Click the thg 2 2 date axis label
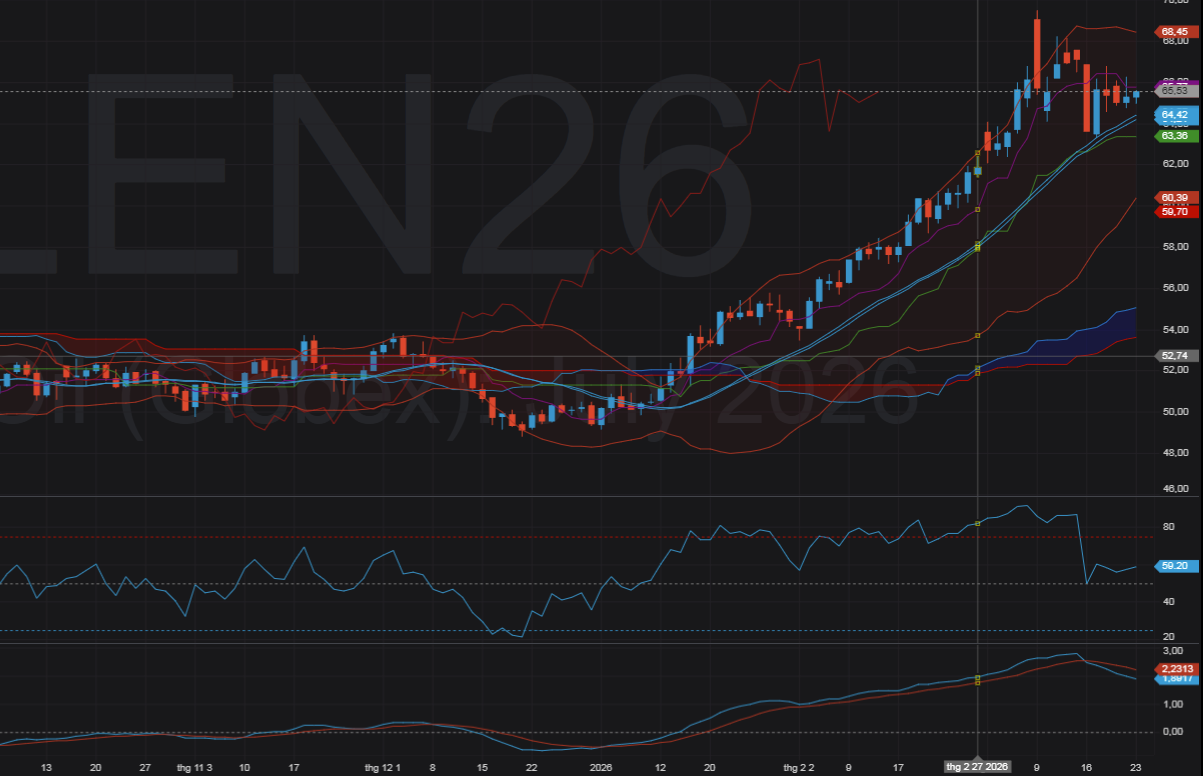The height and width of the screenshot is (776, 1203). click(x=800, y=768)
